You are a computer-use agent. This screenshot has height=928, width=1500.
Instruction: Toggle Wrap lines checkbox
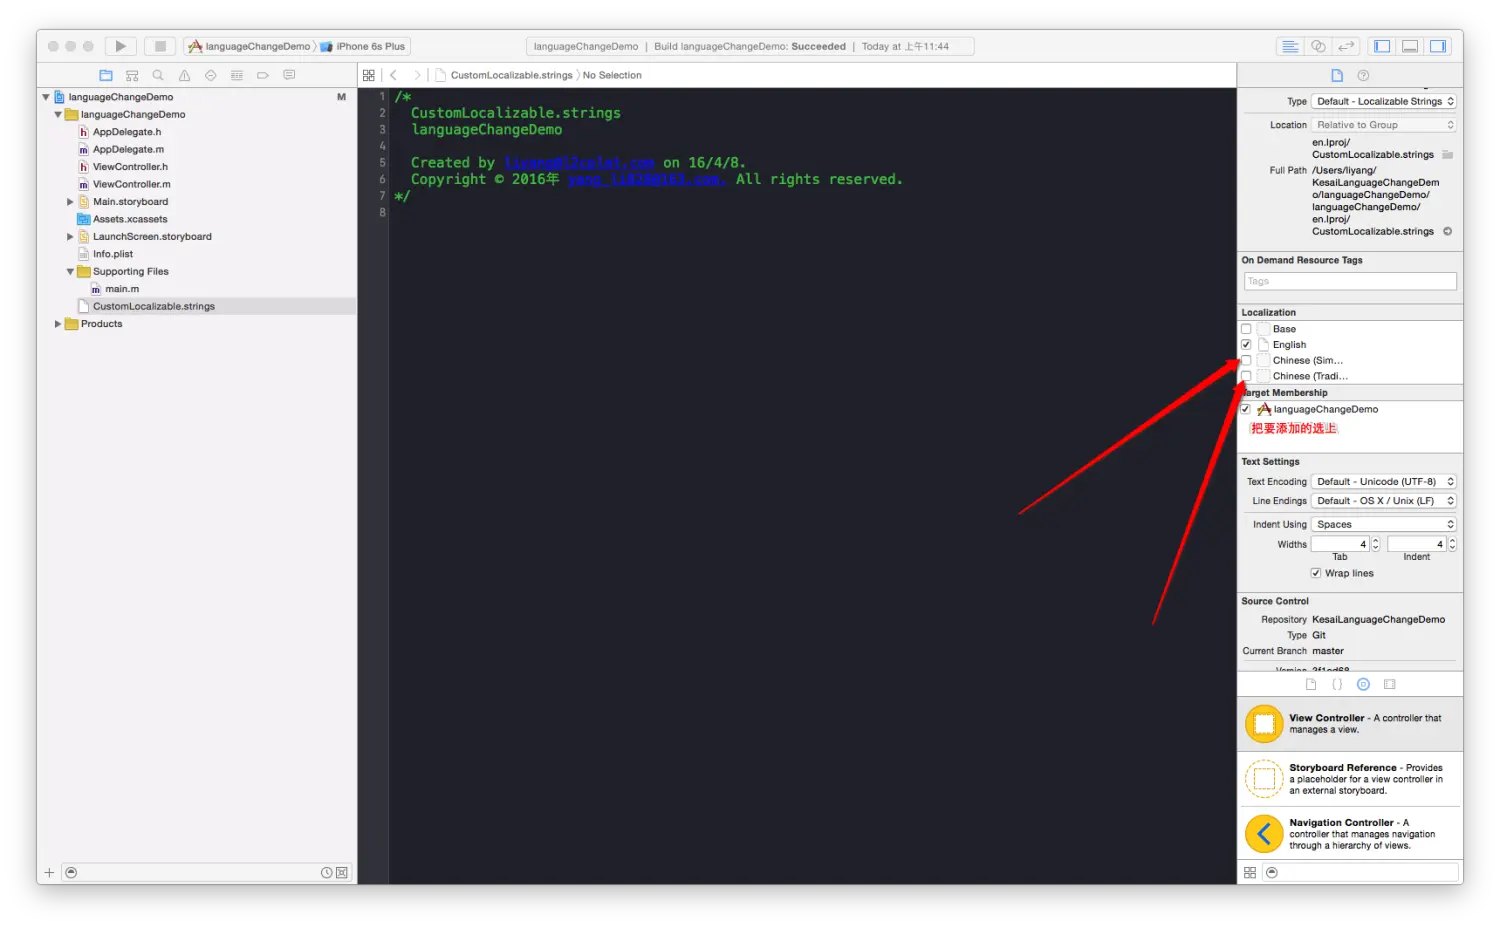coord(1316,573)
